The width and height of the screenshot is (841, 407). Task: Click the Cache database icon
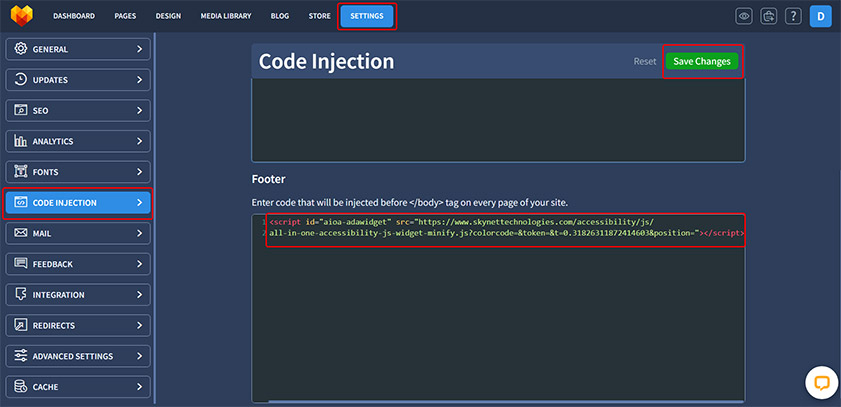coord(21,387)
